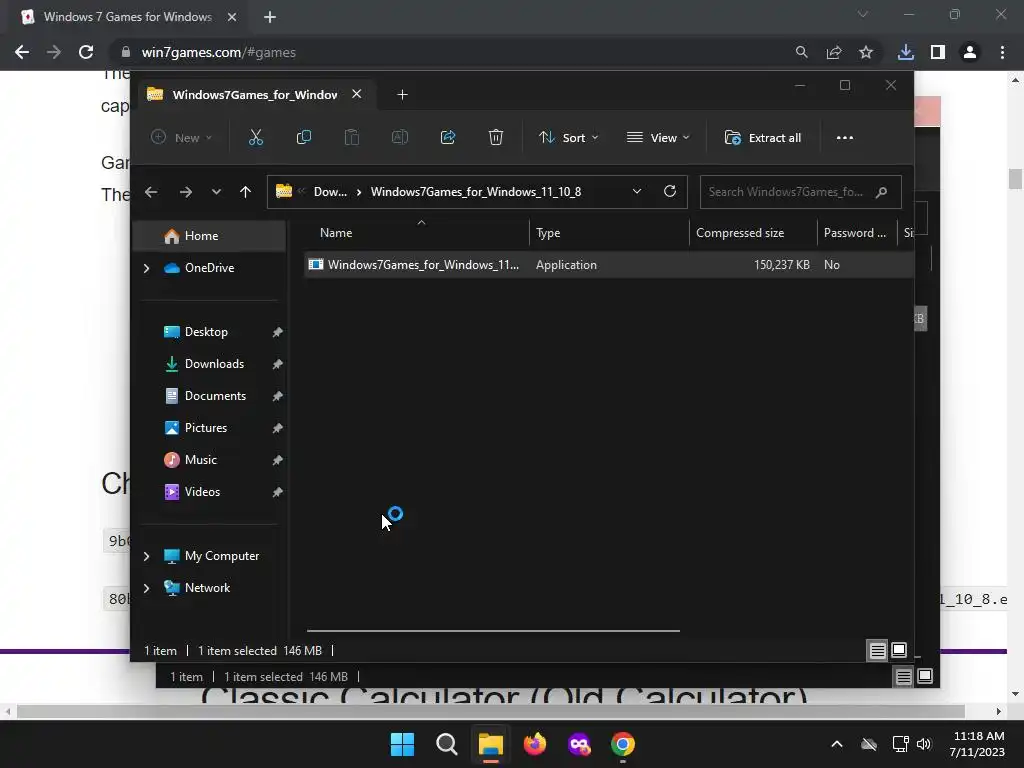The height and width of the screenshot is (768, 1024).
Task: Select Home in the navigation pane
Action: [x=210, y=236]
